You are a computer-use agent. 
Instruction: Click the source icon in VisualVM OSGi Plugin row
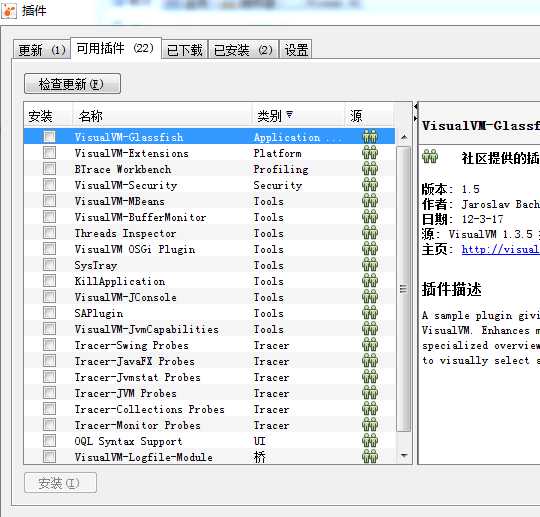[x=370, y=248]
